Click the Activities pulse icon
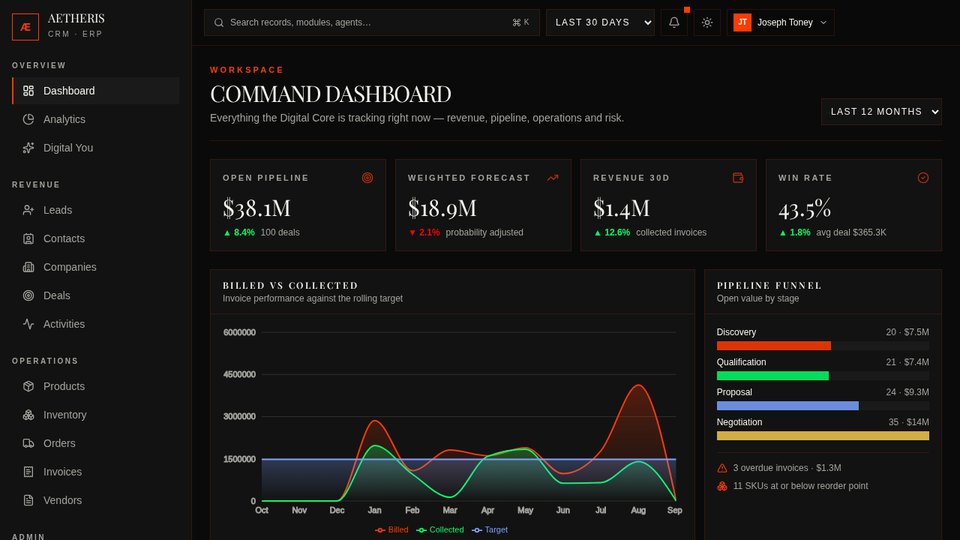This screenshot has height=540, width=960. coord(28,324)
